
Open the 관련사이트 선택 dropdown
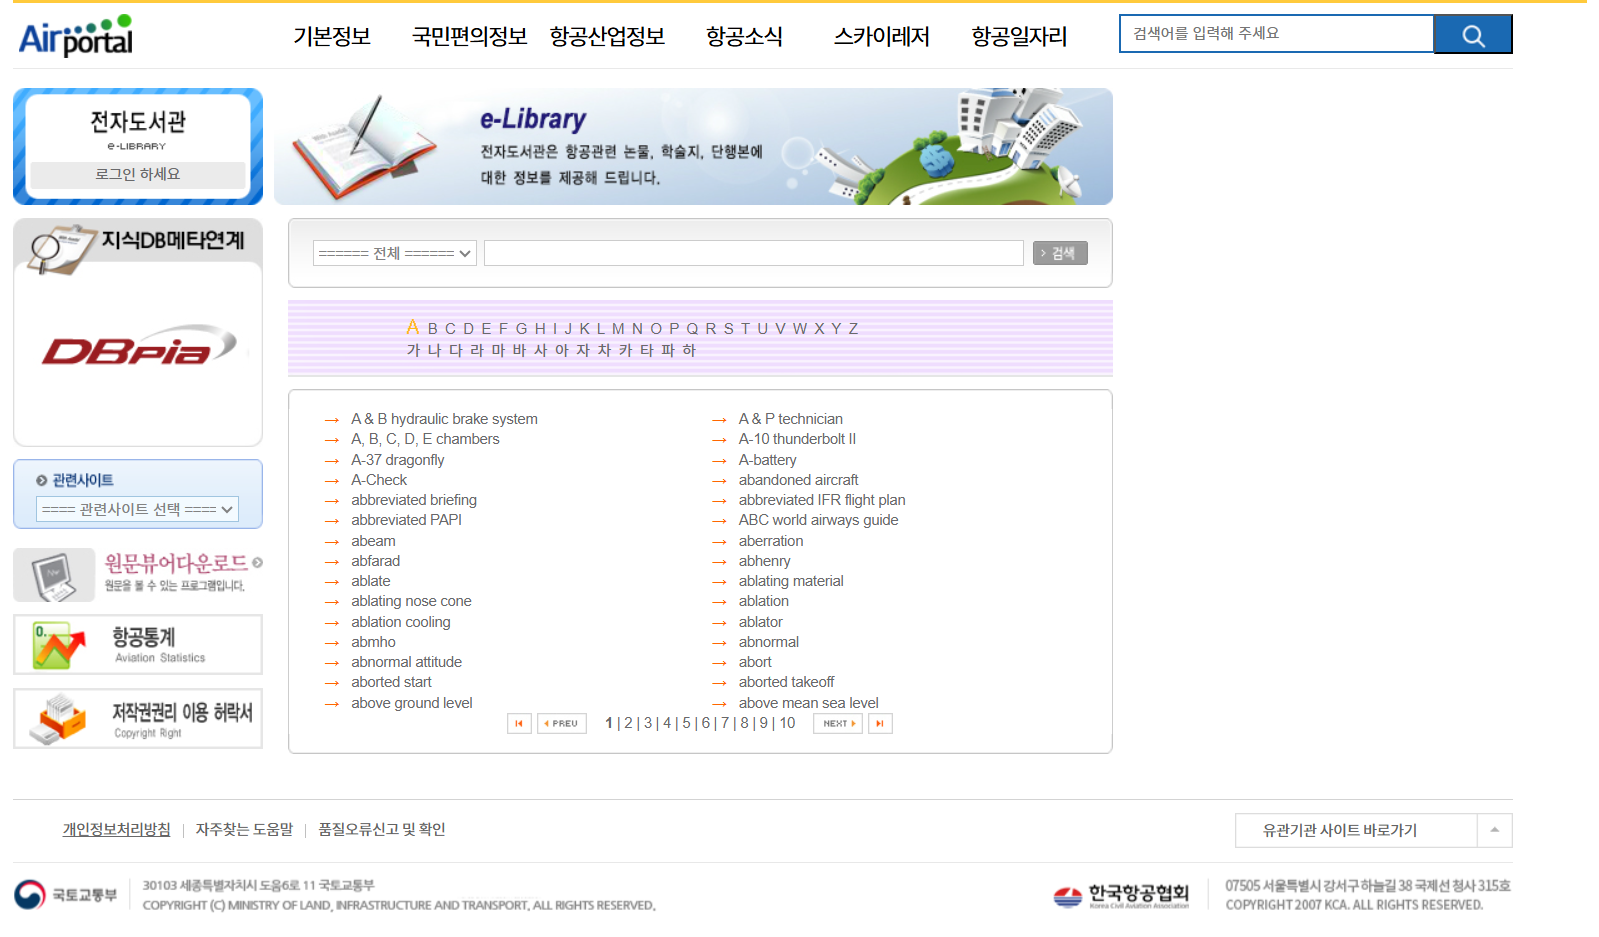[x=138, y=510]
